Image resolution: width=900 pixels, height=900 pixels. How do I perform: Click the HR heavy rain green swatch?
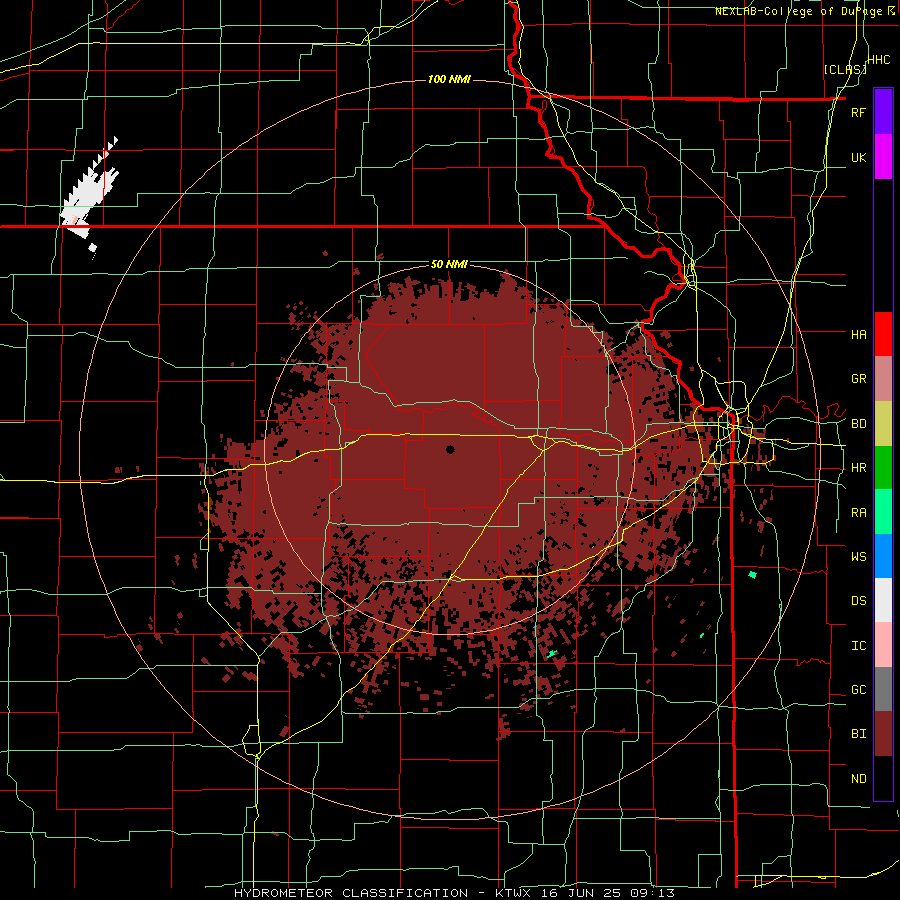click(883, 468)
